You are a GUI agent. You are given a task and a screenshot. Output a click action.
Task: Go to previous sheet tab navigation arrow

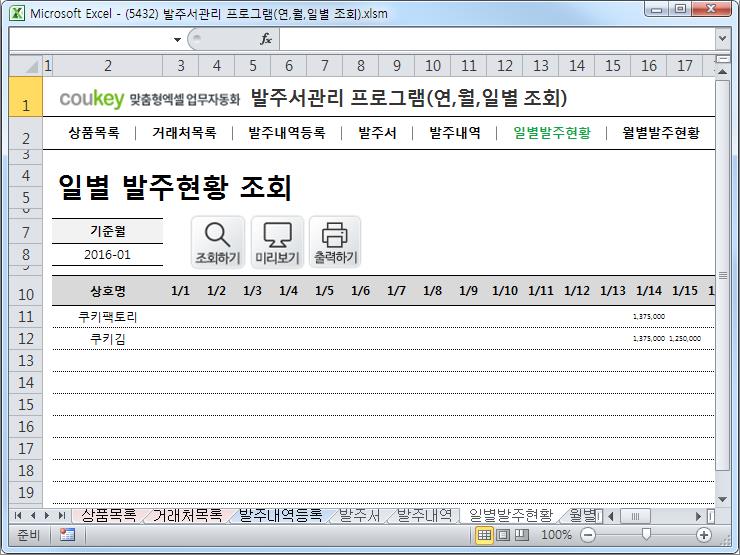33,515
